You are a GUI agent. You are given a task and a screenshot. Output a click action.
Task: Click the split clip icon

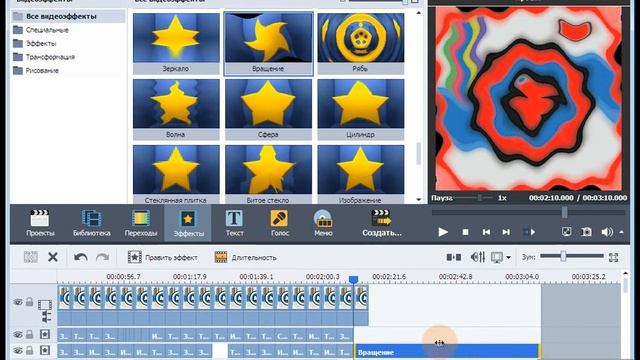point(453,257)
